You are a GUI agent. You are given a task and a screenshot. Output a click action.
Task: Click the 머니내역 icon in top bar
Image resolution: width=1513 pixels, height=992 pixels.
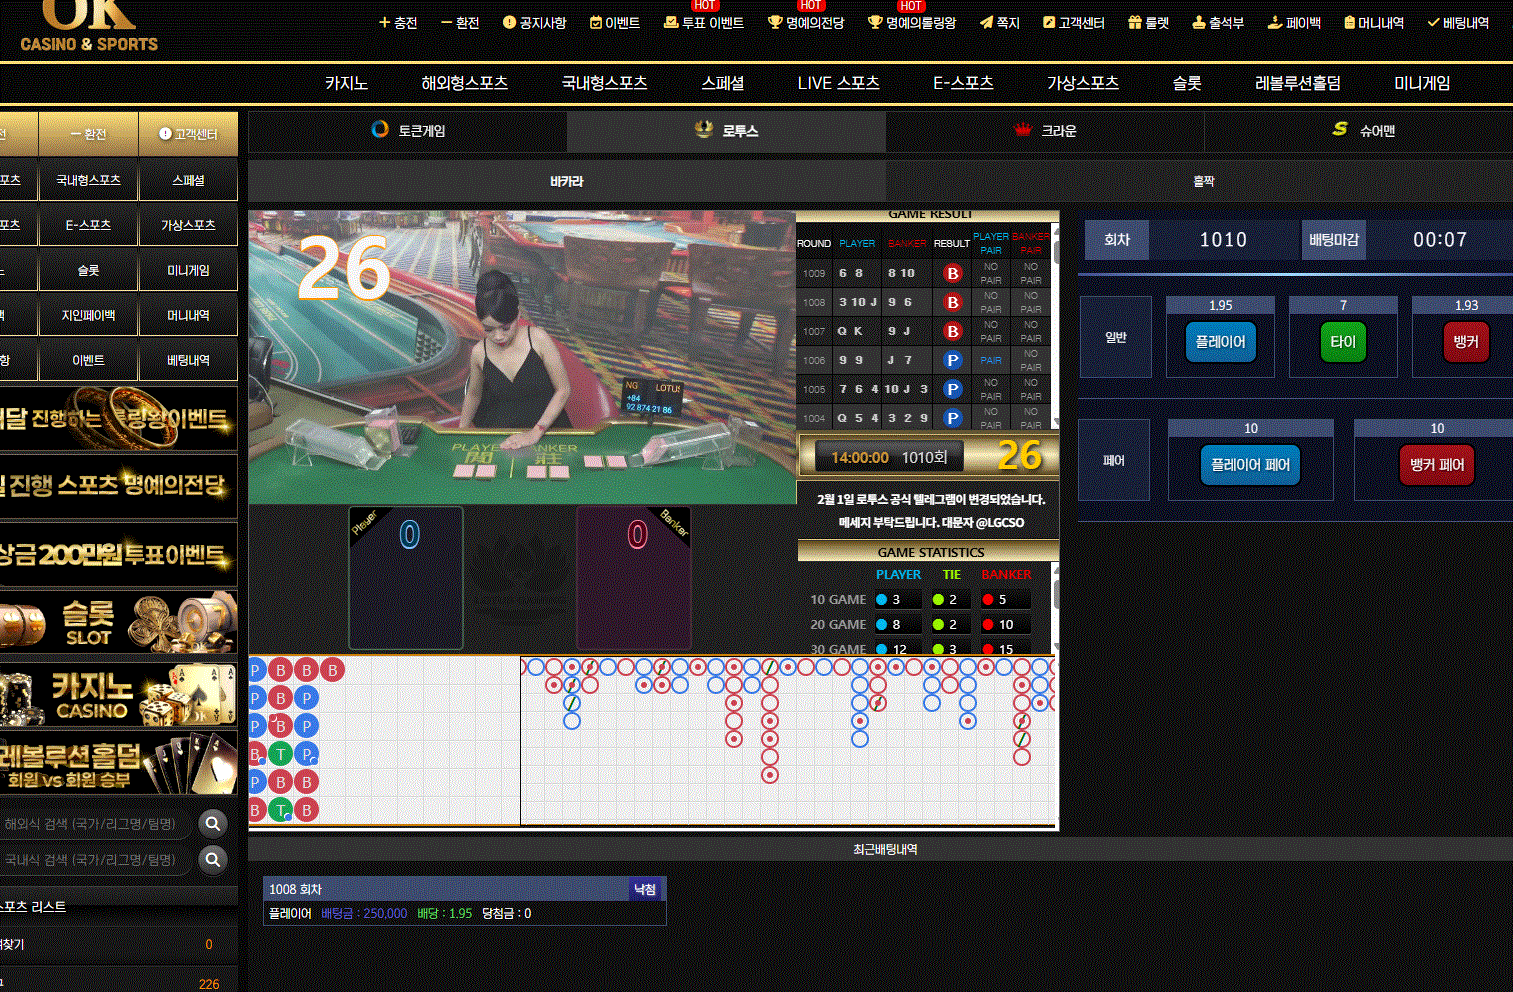(1349, 22)
